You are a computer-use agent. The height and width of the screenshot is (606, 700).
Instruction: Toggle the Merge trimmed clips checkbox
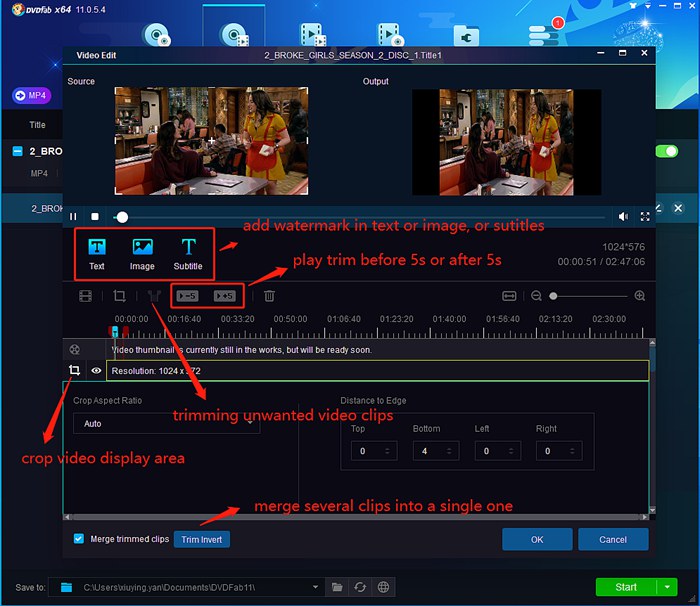pos(79,539)
